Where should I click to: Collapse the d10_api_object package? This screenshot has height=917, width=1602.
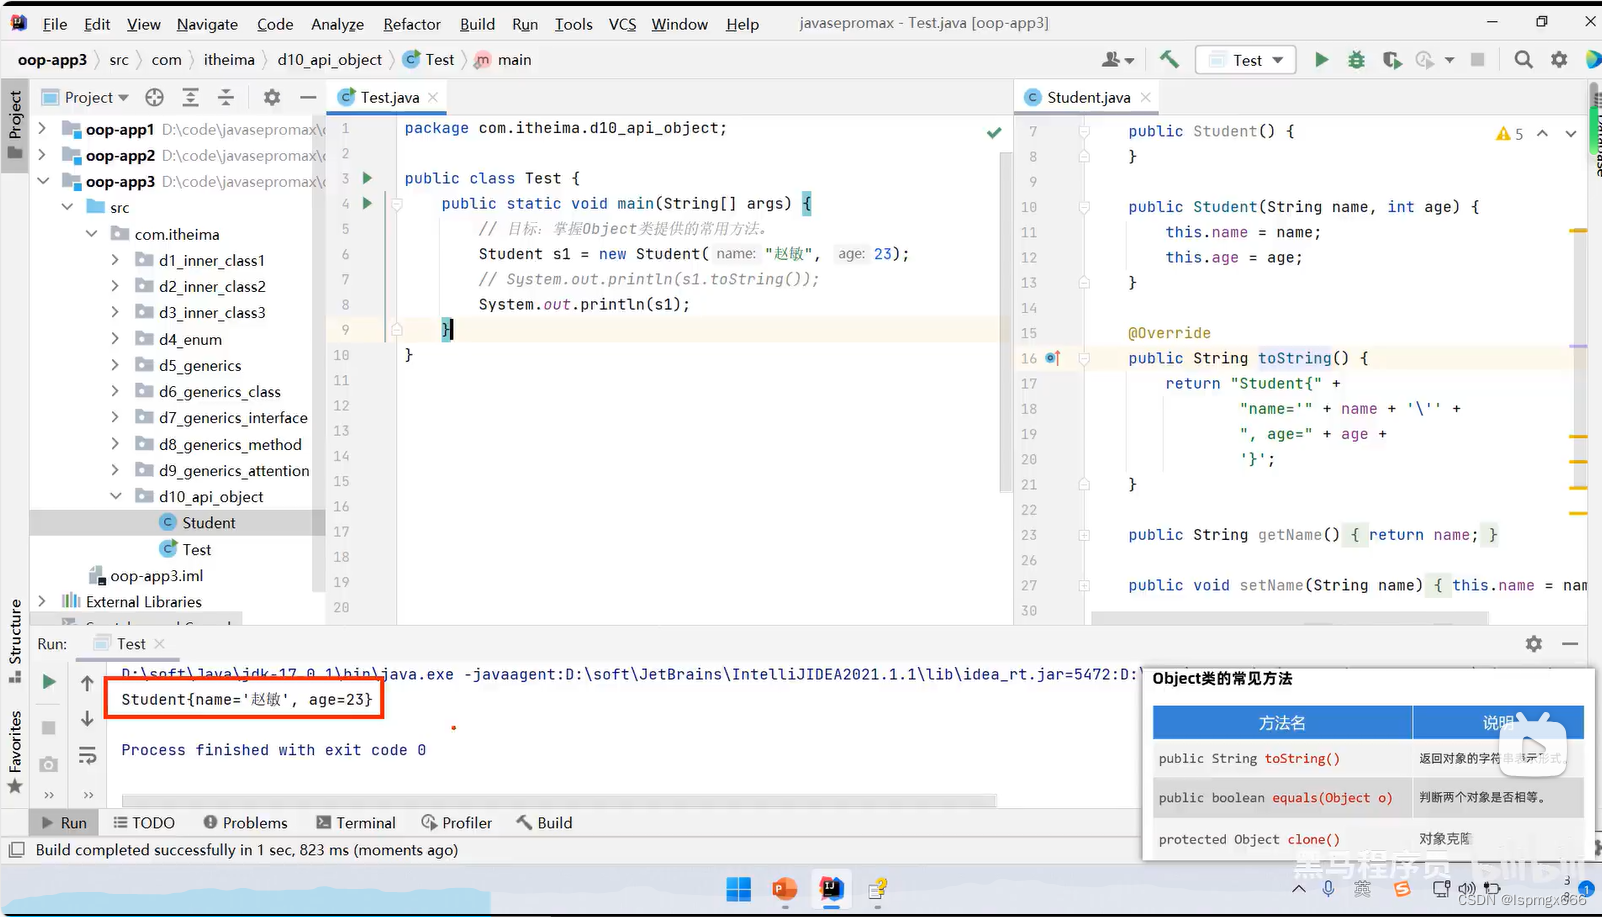pyautogui.click(x=117, y=496)
